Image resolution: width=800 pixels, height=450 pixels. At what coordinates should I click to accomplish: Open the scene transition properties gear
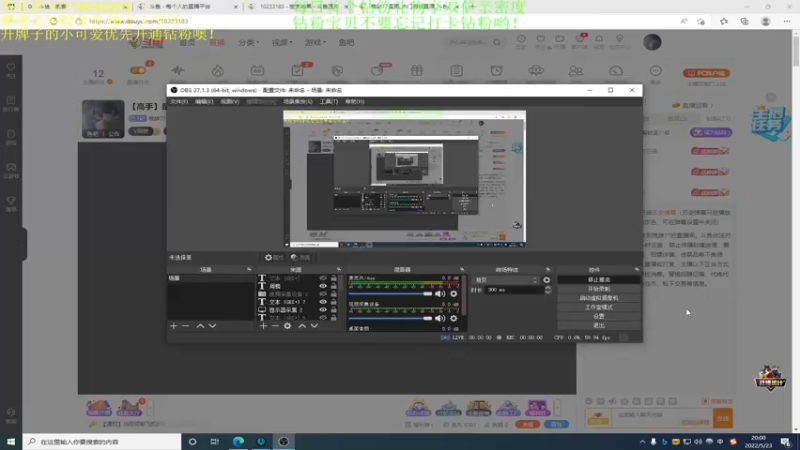tap(547, 280)
